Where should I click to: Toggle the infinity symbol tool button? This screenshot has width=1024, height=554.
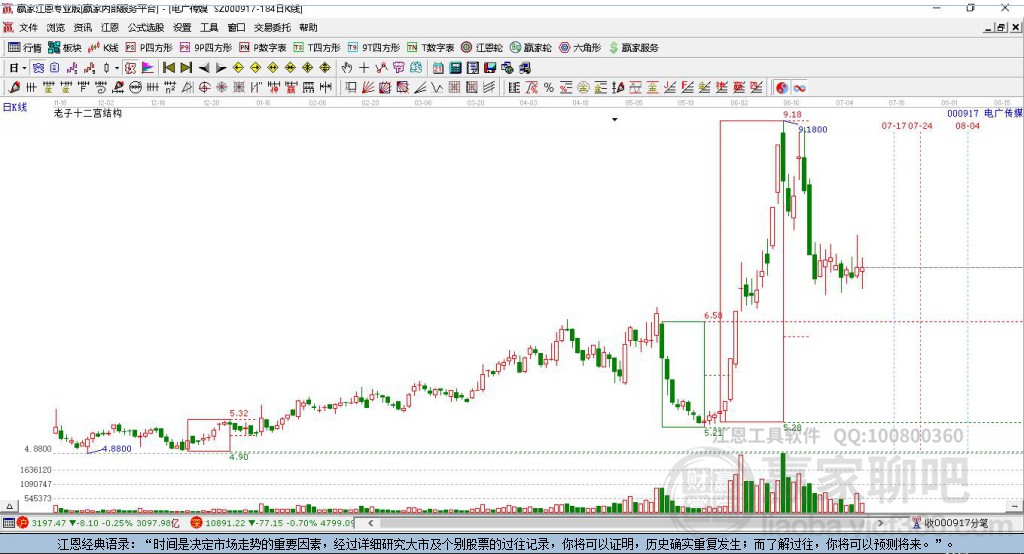tap(799, 88)
